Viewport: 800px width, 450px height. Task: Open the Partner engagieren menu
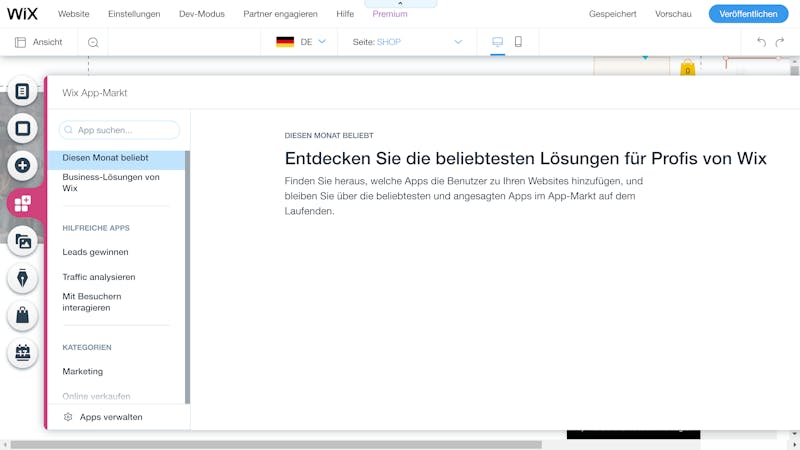pyautogui.click(x=280, y=14)
